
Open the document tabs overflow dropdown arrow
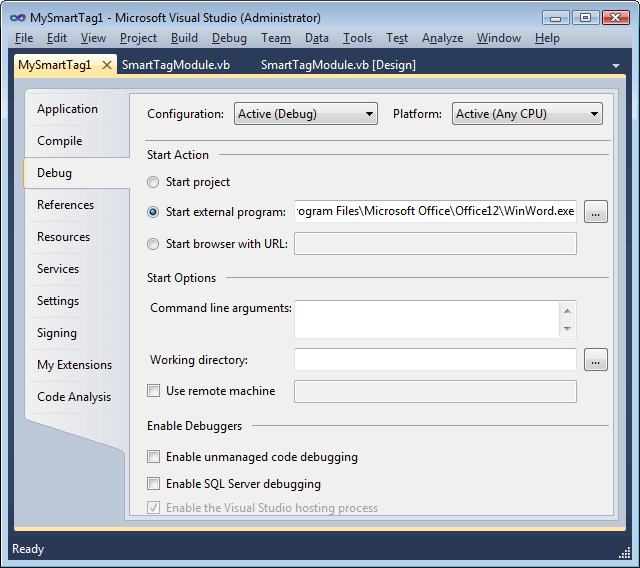tap(616, 66)
